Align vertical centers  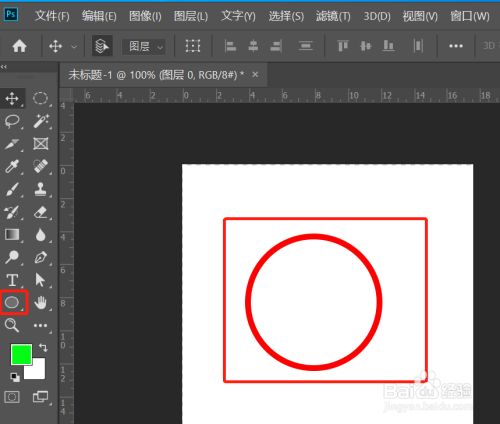366,46
